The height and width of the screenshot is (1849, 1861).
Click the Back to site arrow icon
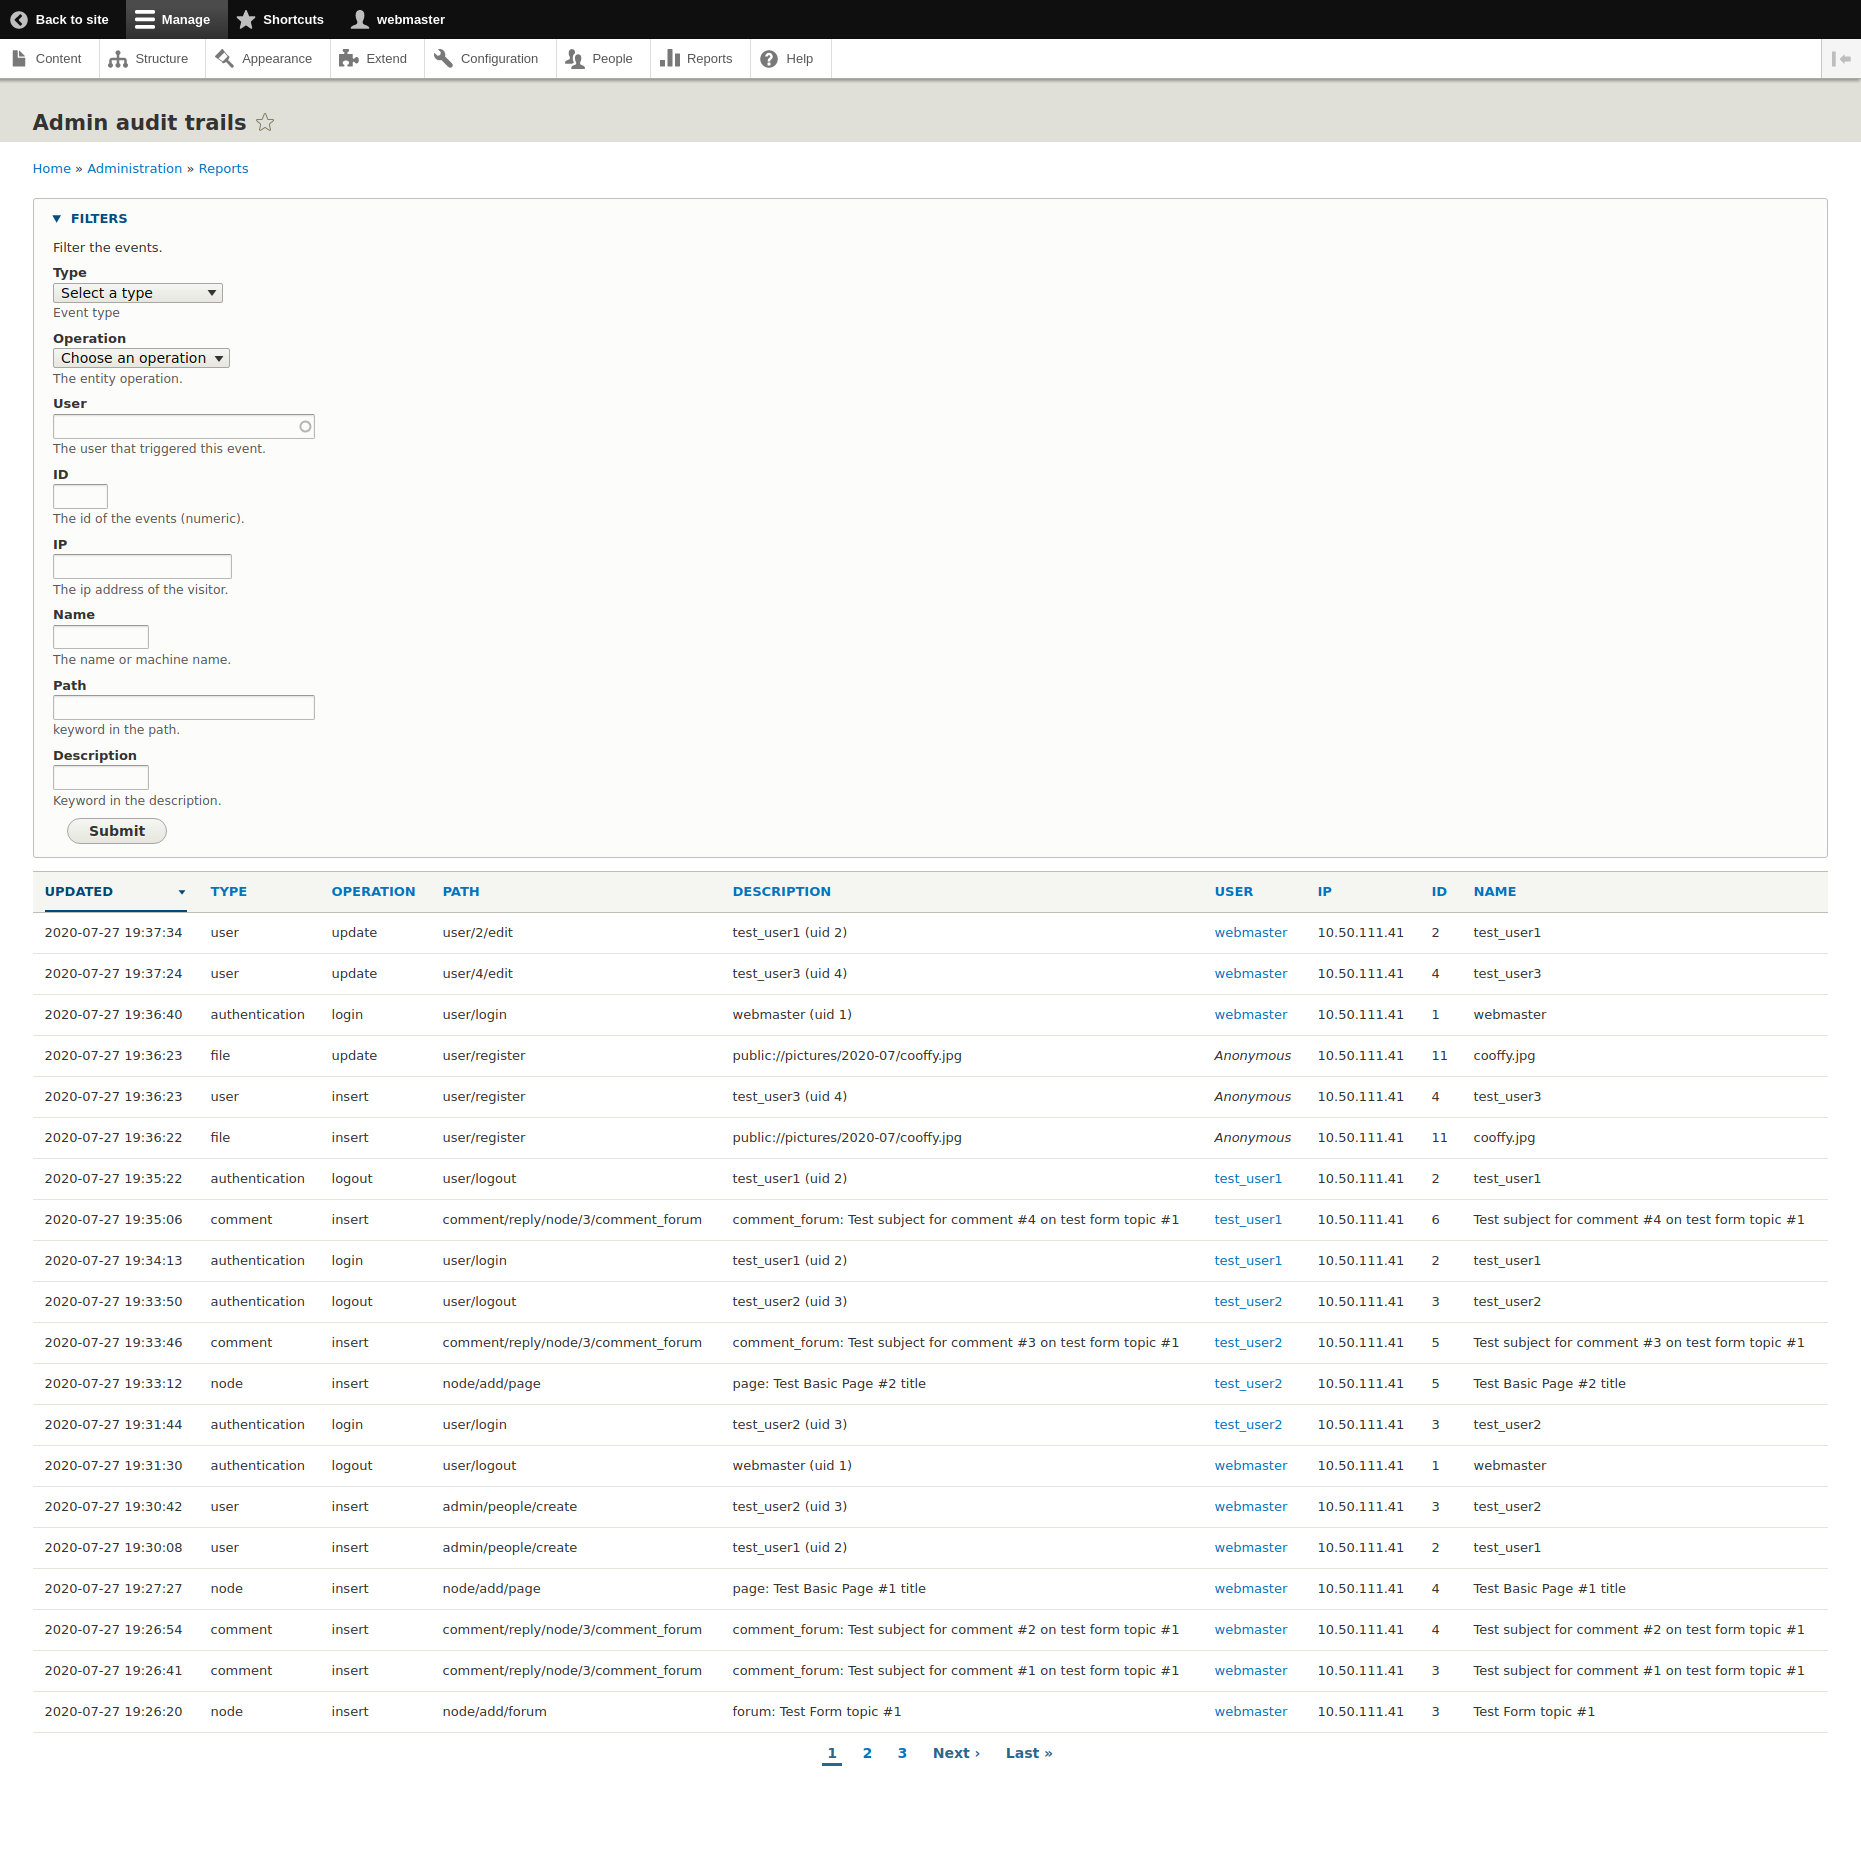pyautogui.click(x=18, y=20)
